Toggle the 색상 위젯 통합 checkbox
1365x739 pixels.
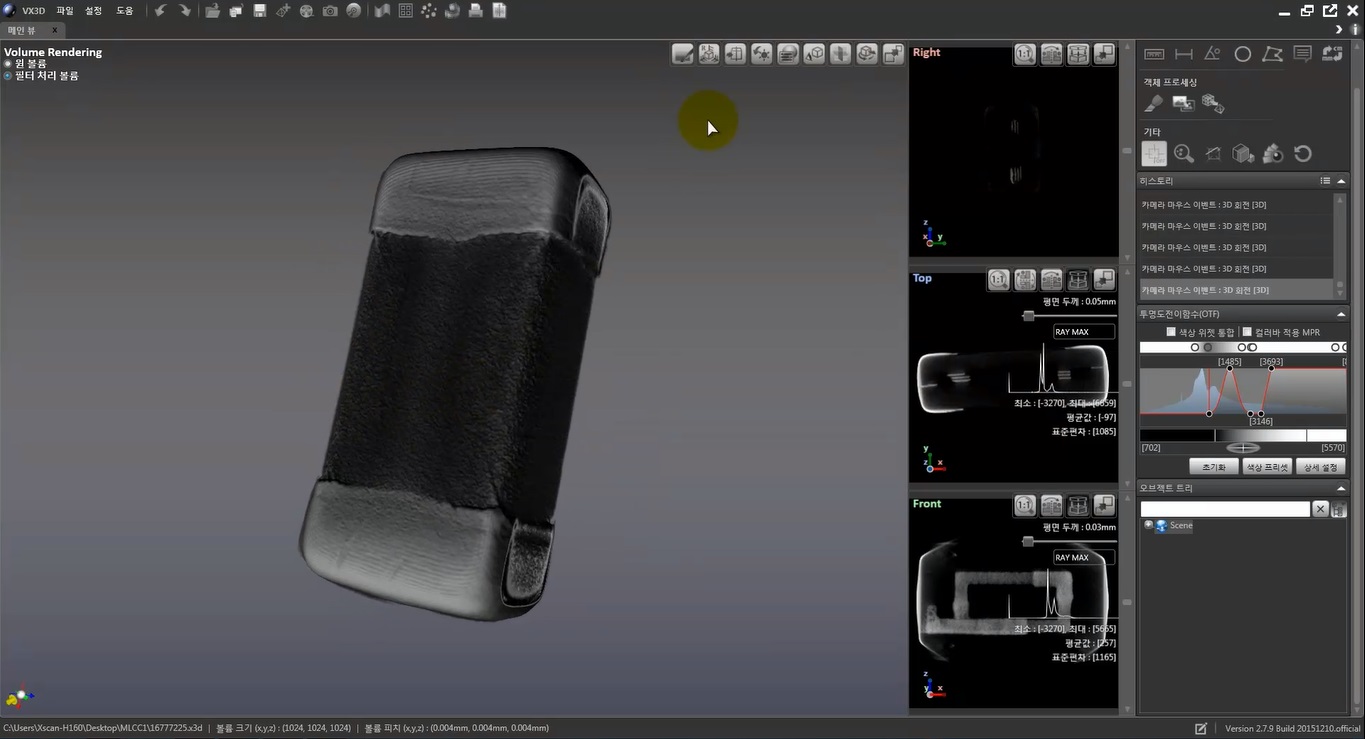tap(1171, 332)
